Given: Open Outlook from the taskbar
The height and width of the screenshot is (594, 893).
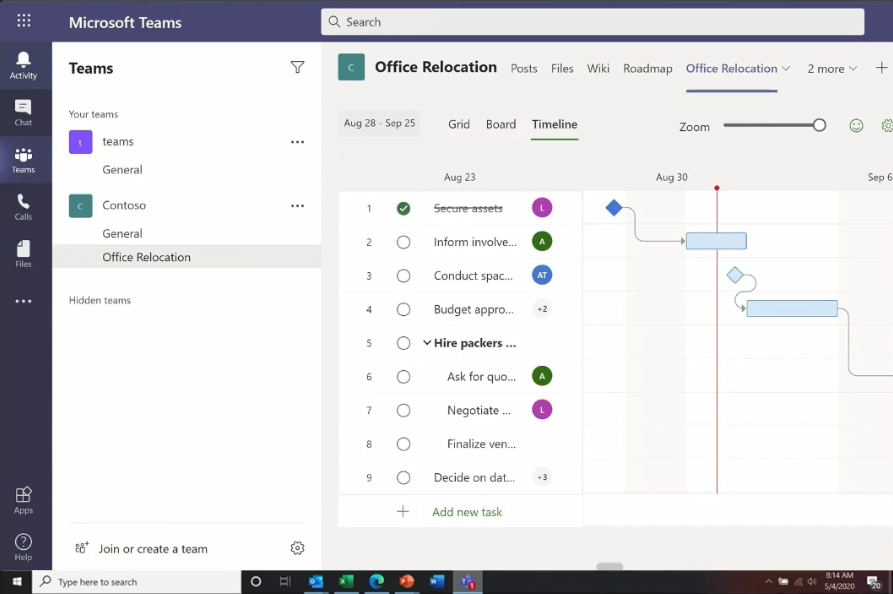Looking at the screenshot, I should [316, 581].
